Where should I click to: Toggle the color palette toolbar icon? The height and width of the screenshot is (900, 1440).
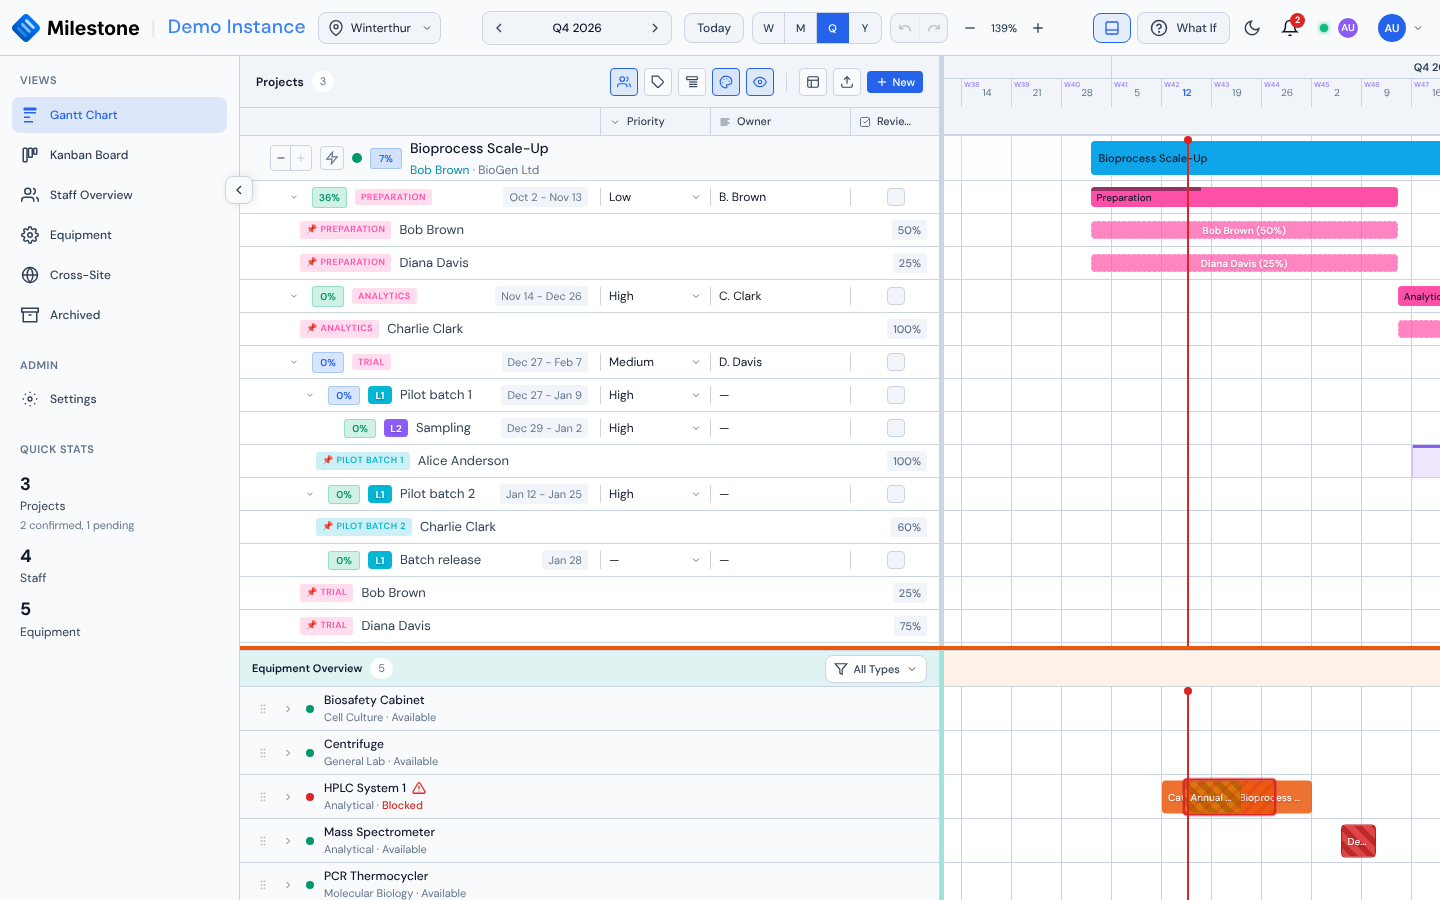[726, 82]
